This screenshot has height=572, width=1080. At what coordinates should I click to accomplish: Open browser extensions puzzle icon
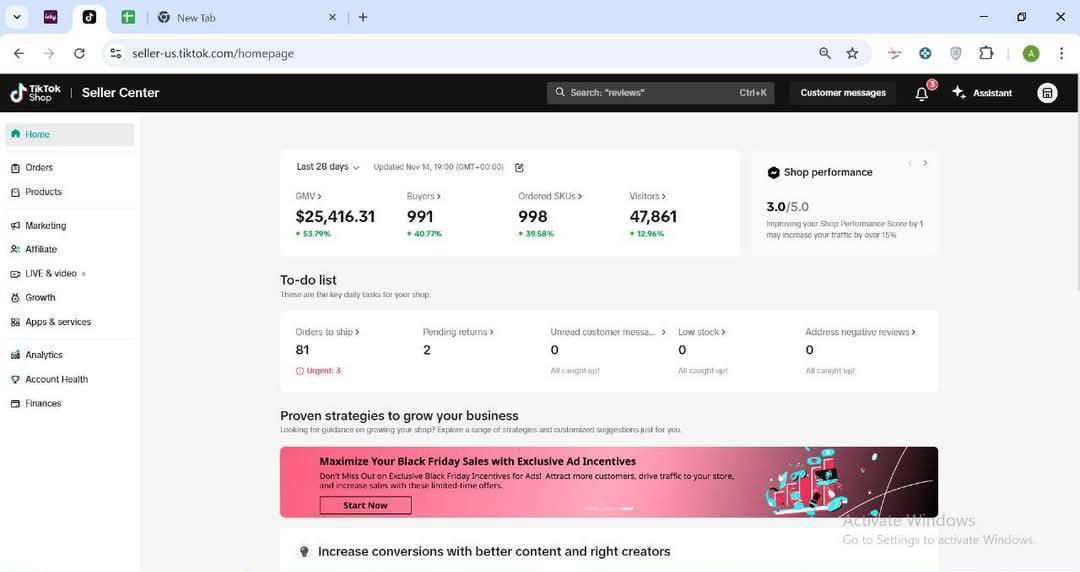coord(986,53)
